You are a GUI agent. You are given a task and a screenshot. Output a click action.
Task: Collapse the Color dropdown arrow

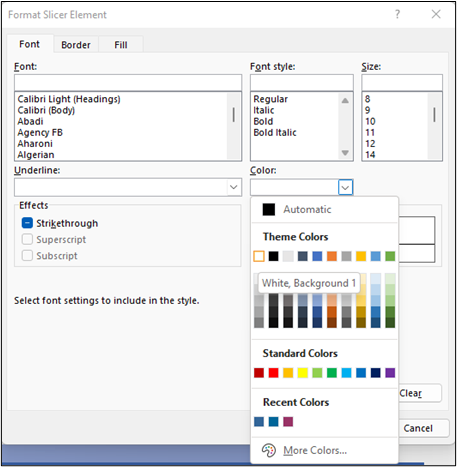click(x=345, y=187)
